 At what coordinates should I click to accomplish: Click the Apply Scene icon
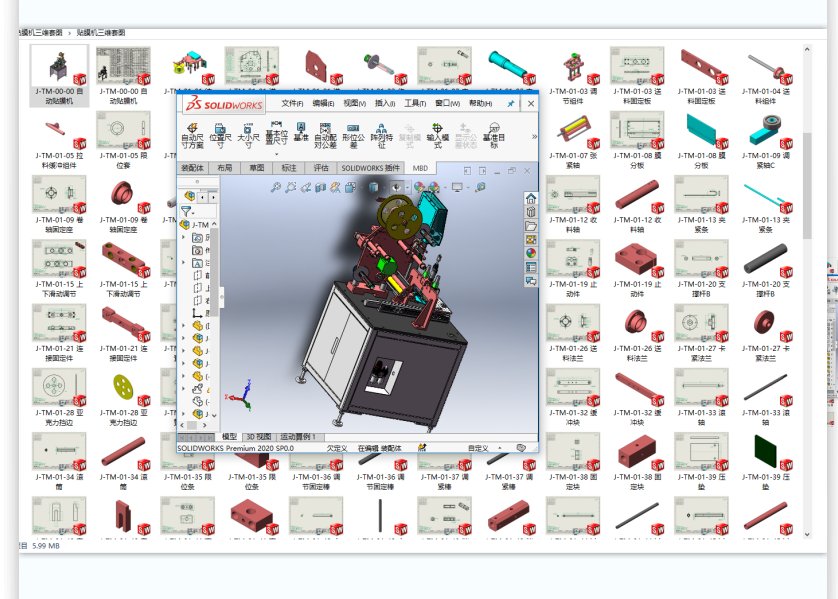coord(434,187)
